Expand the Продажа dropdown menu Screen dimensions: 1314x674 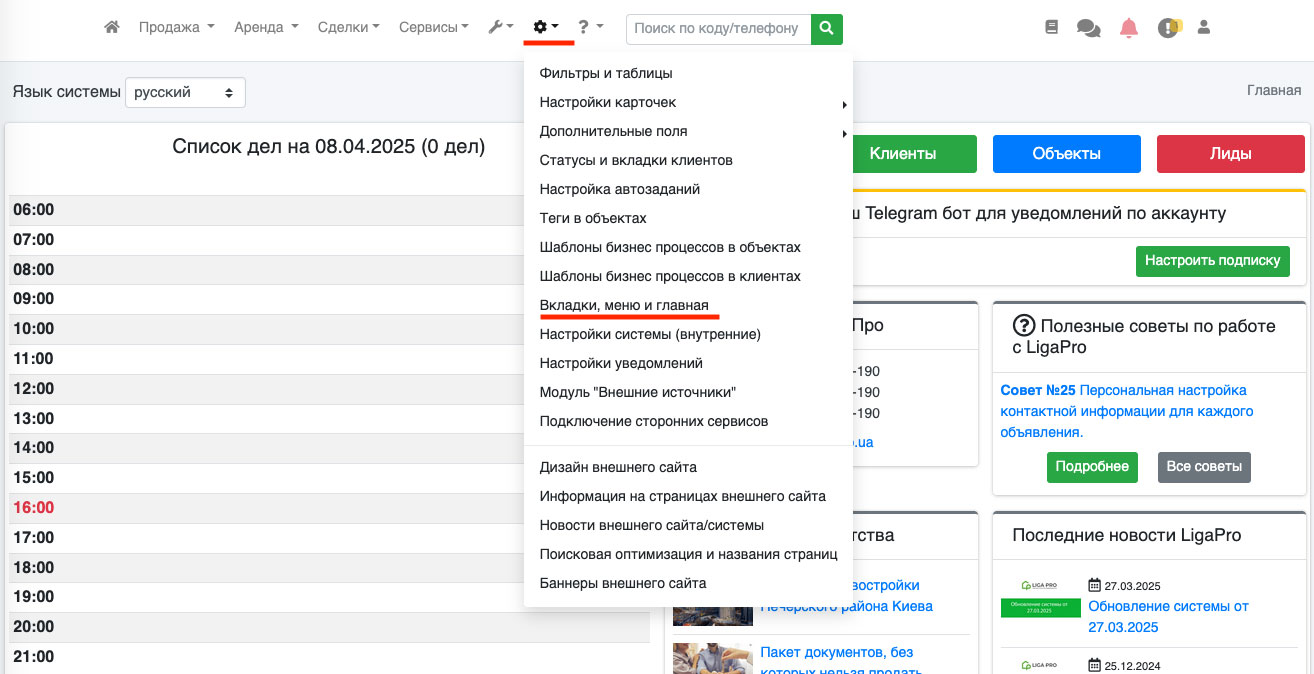click(x=176, y=28)
